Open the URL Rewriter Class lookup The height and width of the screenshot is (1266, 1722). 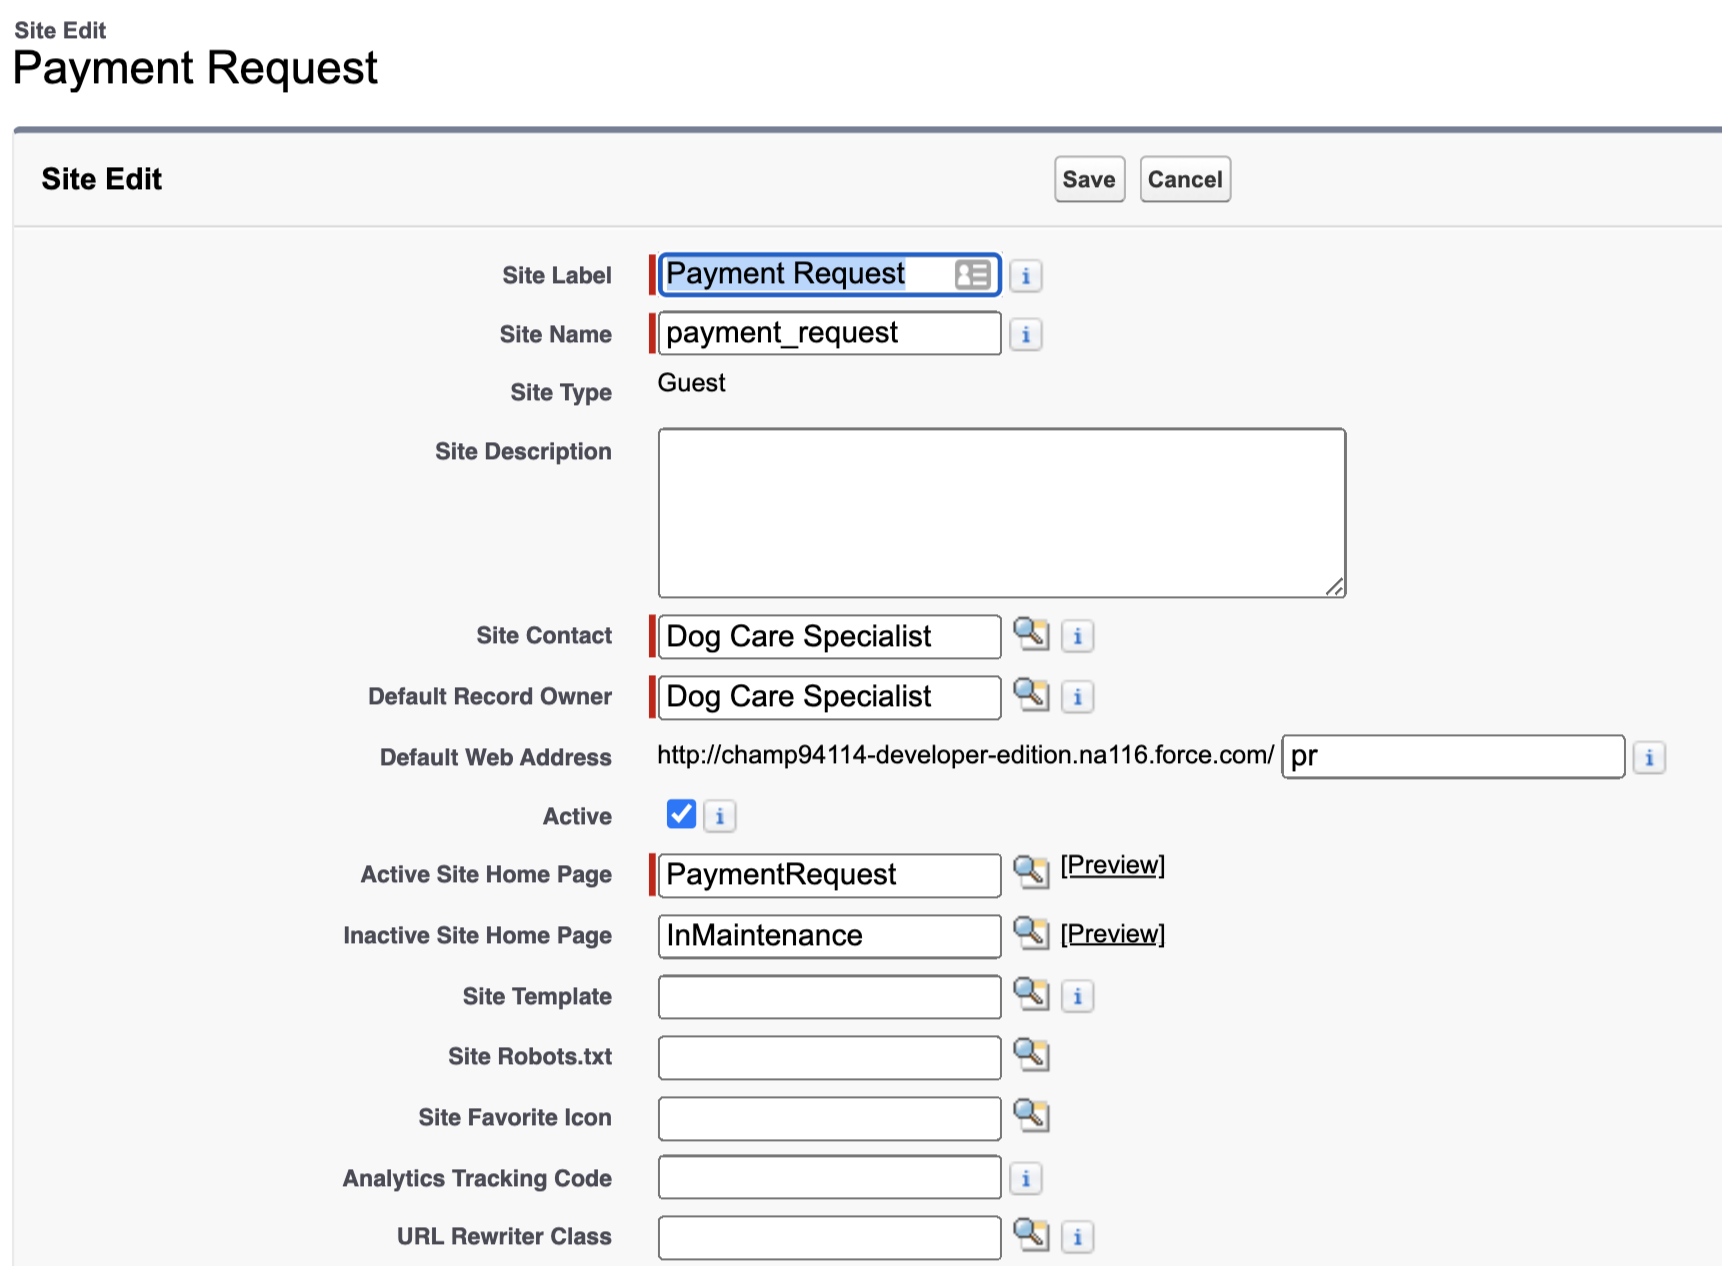(1033, 1236)
